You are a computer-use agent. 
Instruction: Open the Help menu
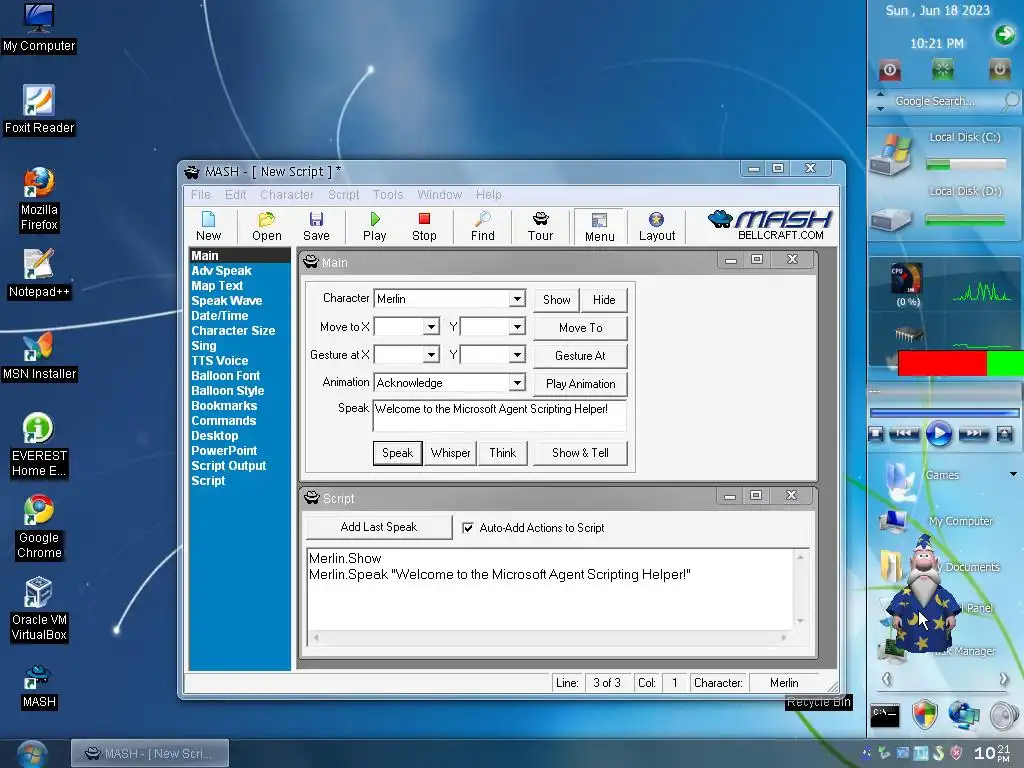(x=488, y=195)
